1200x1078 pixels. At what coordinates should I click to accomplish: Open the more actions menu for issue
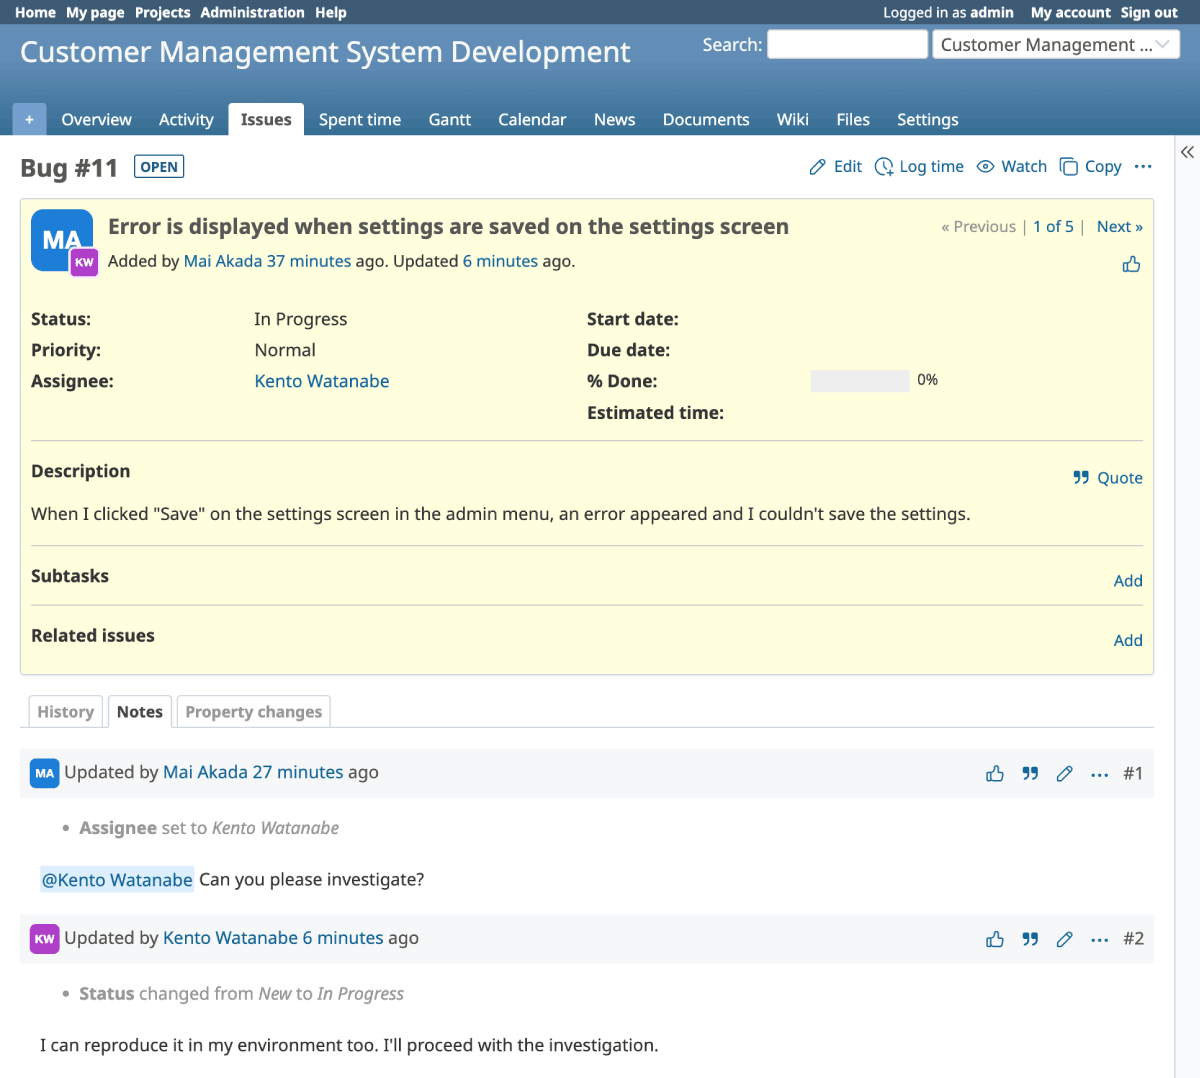[x=1143, y=167]
